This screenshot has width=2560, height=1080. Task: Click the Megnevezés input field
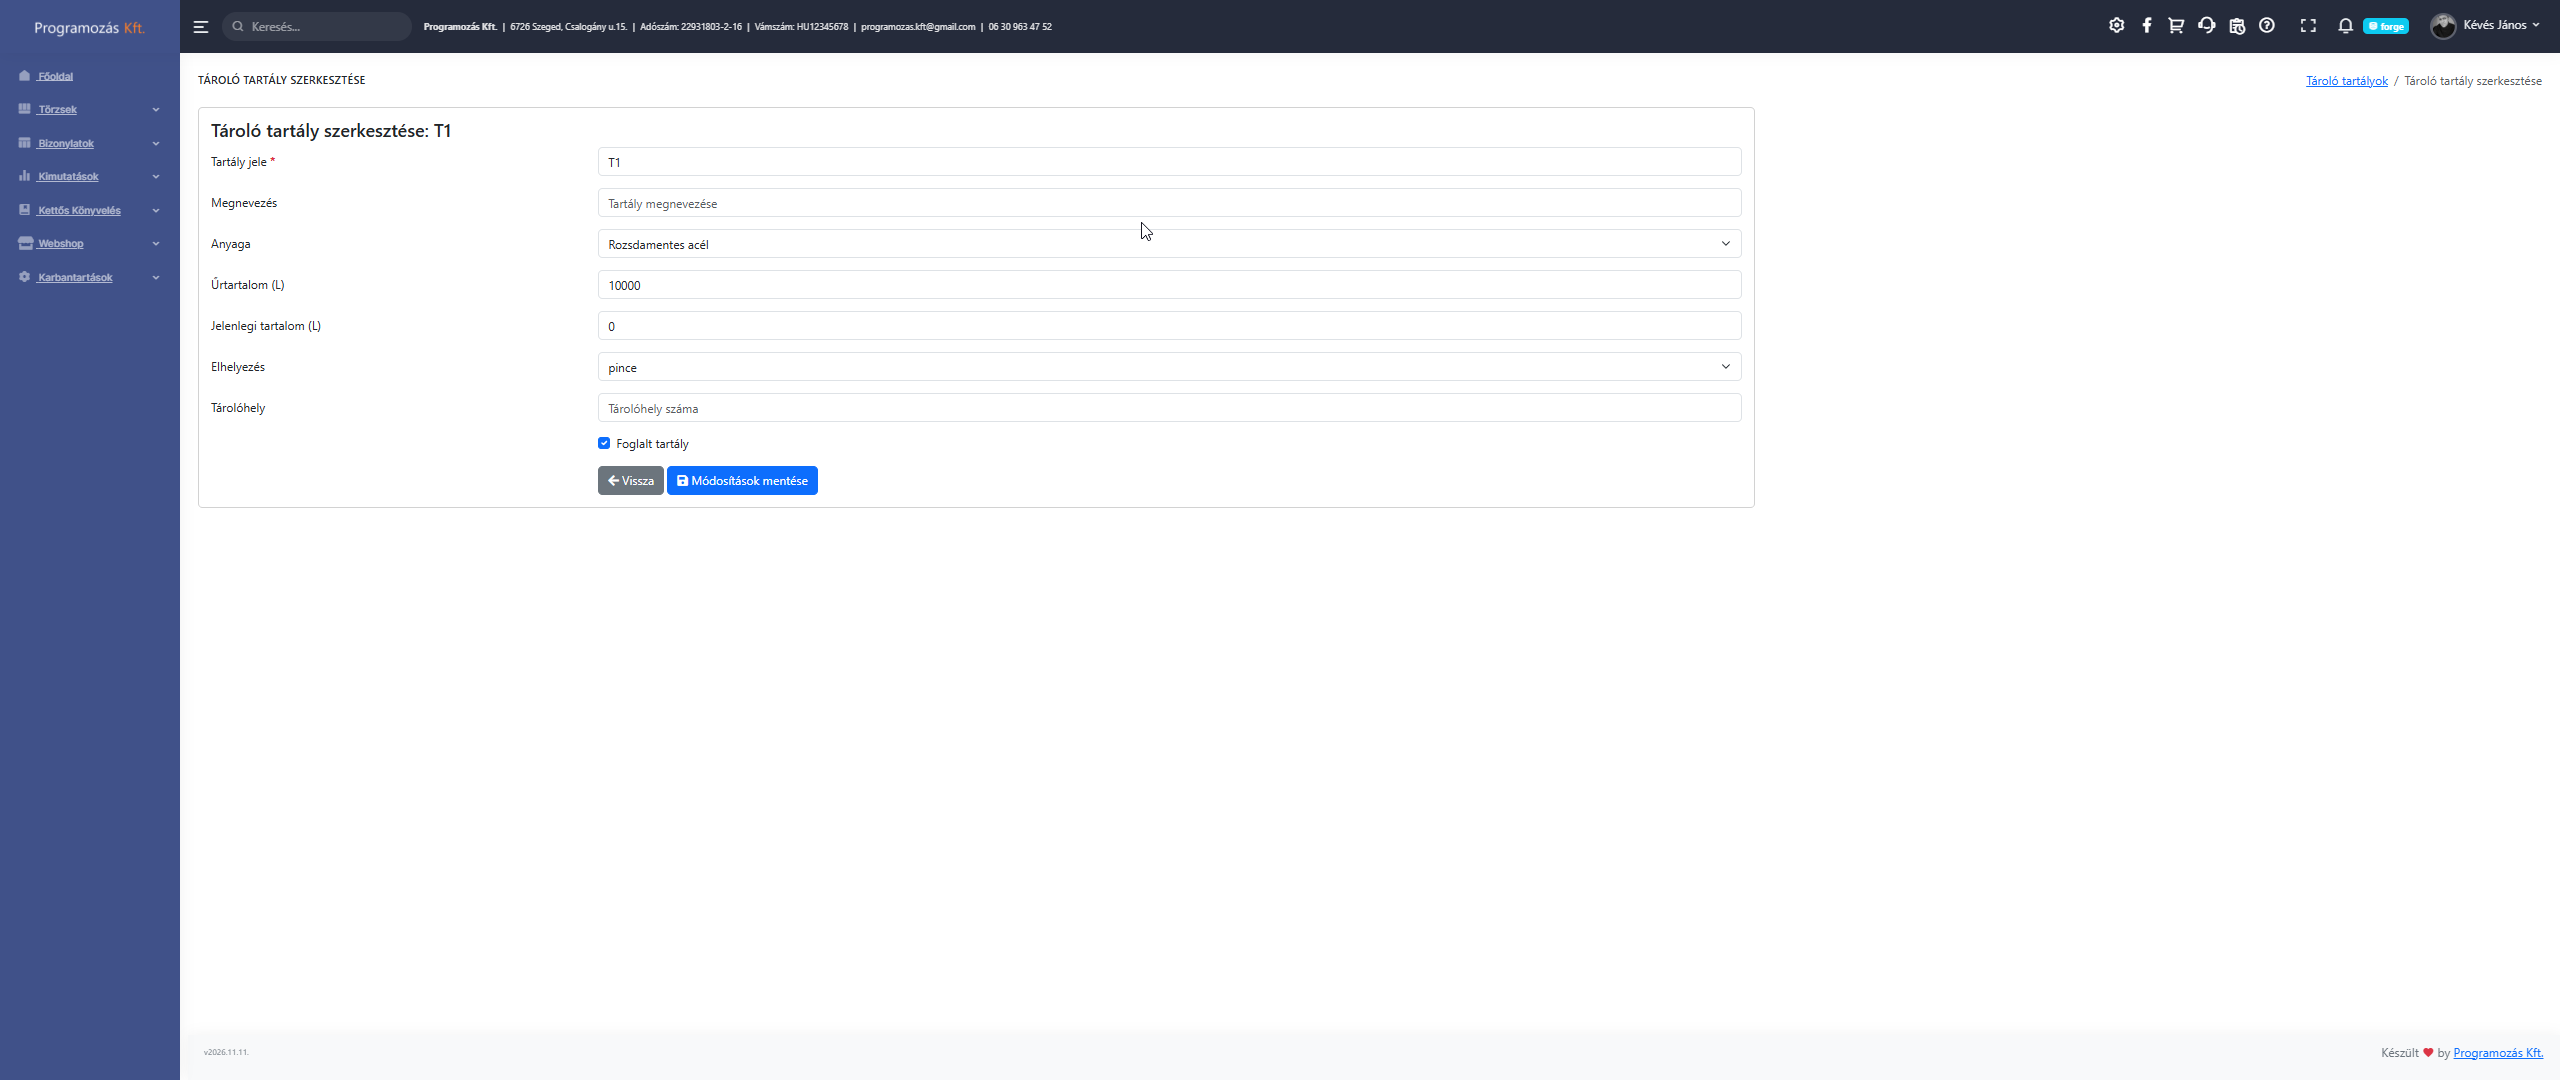1169,203
